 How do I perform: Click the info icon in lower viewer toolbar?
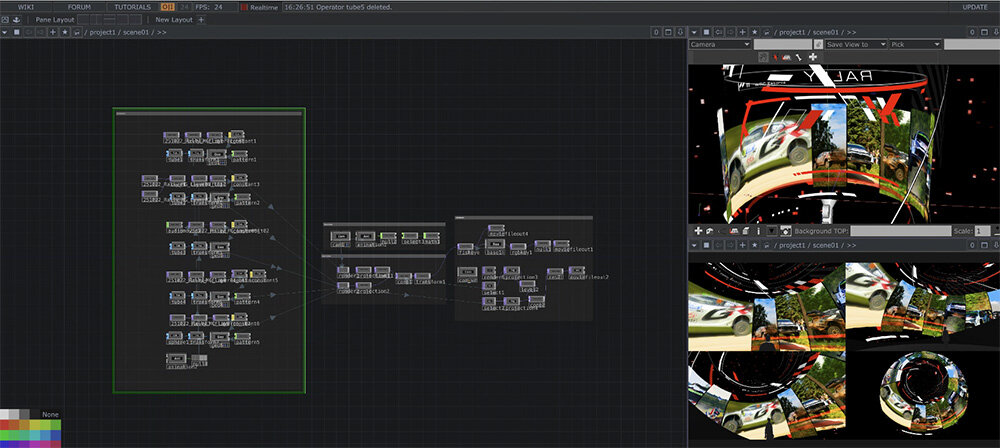click(x=758, y=231)
